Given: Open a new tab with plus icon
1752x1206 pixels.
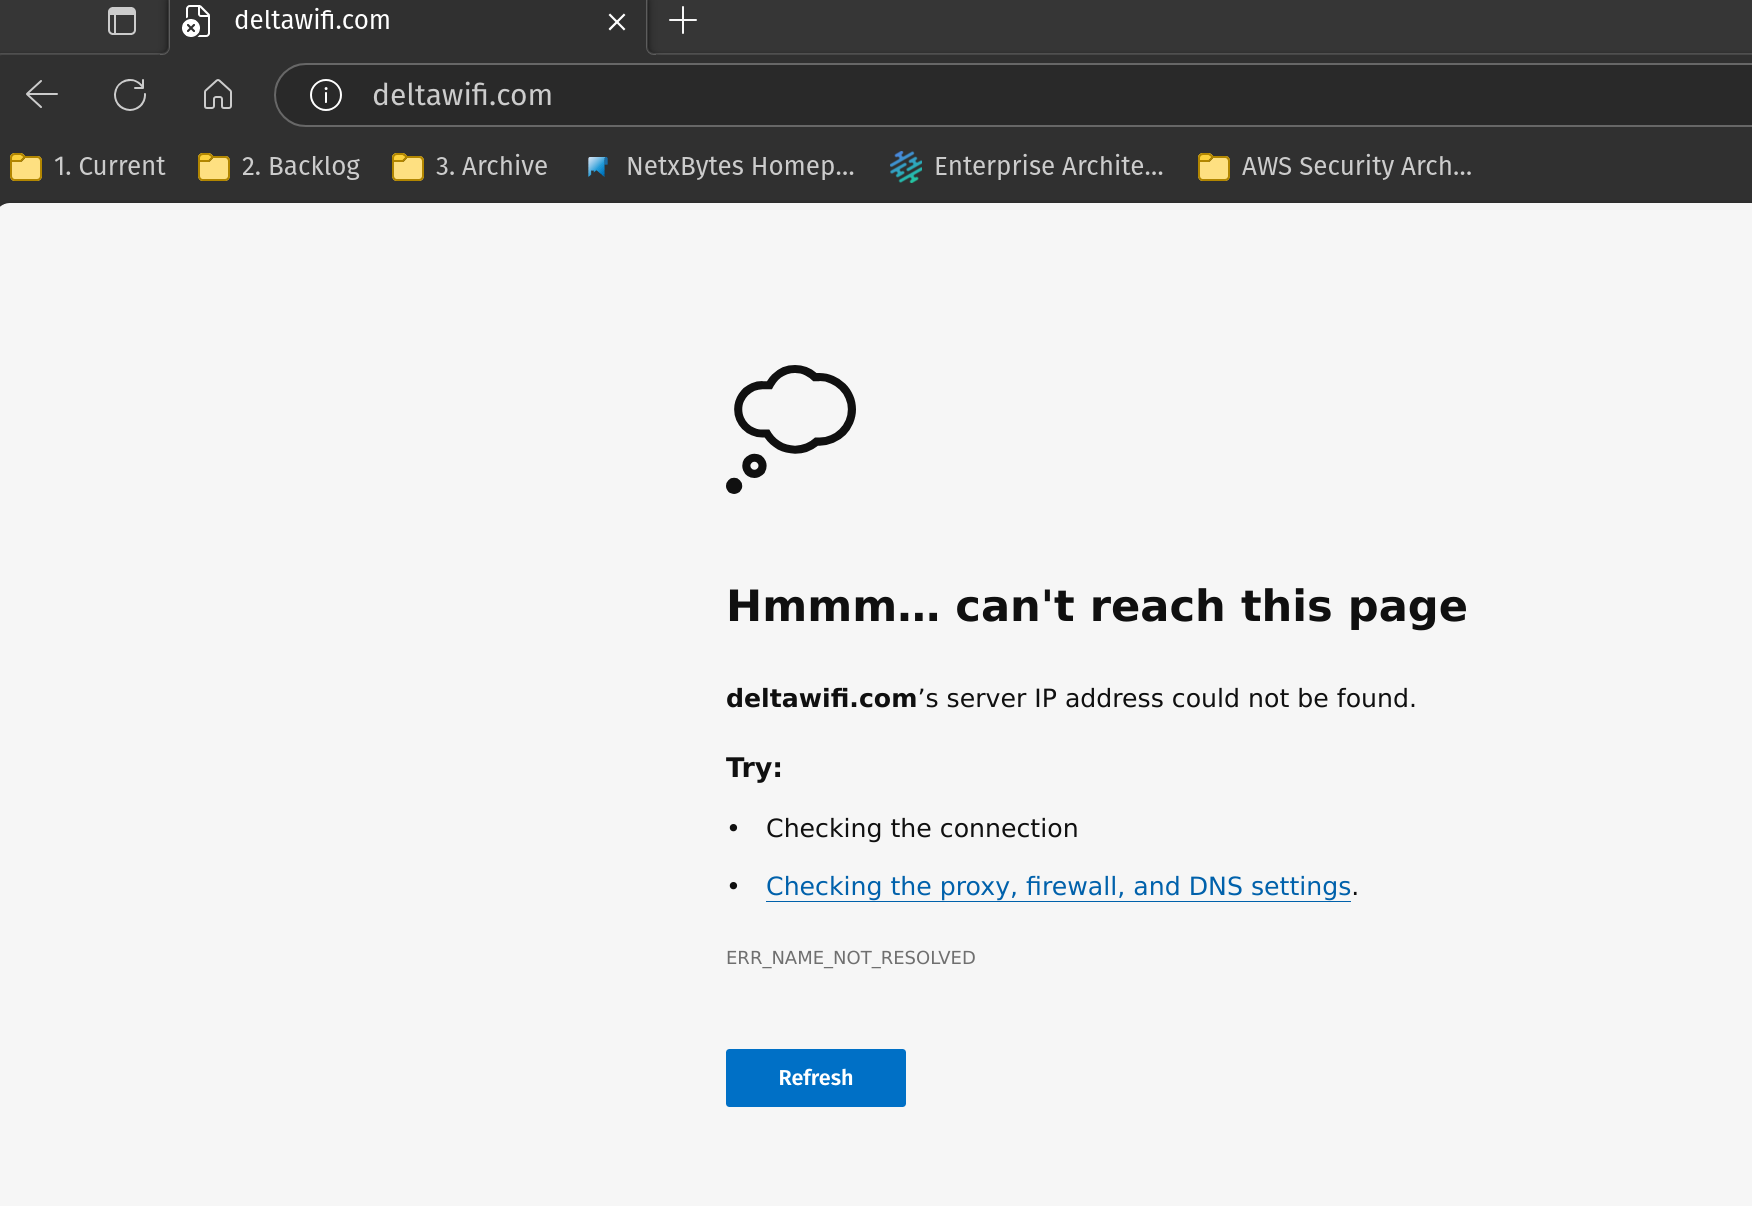Looking at the screenshot, I should tap(683, 21).
